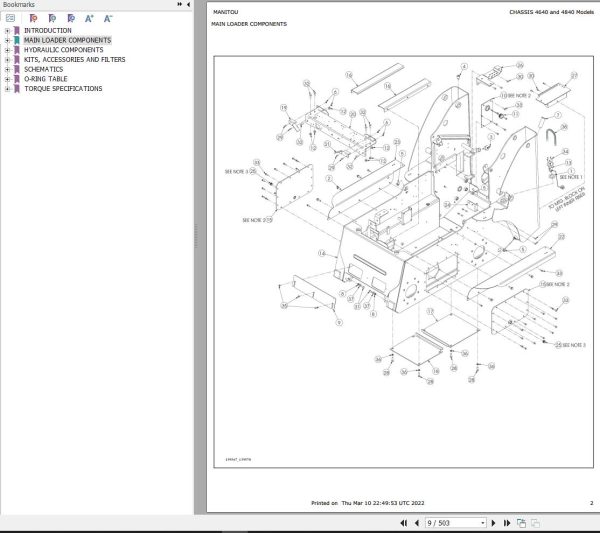Collapse the Bookmarks panel with the left arrow
The width and height of the screenshot is (600, 533).
point(188,4)
